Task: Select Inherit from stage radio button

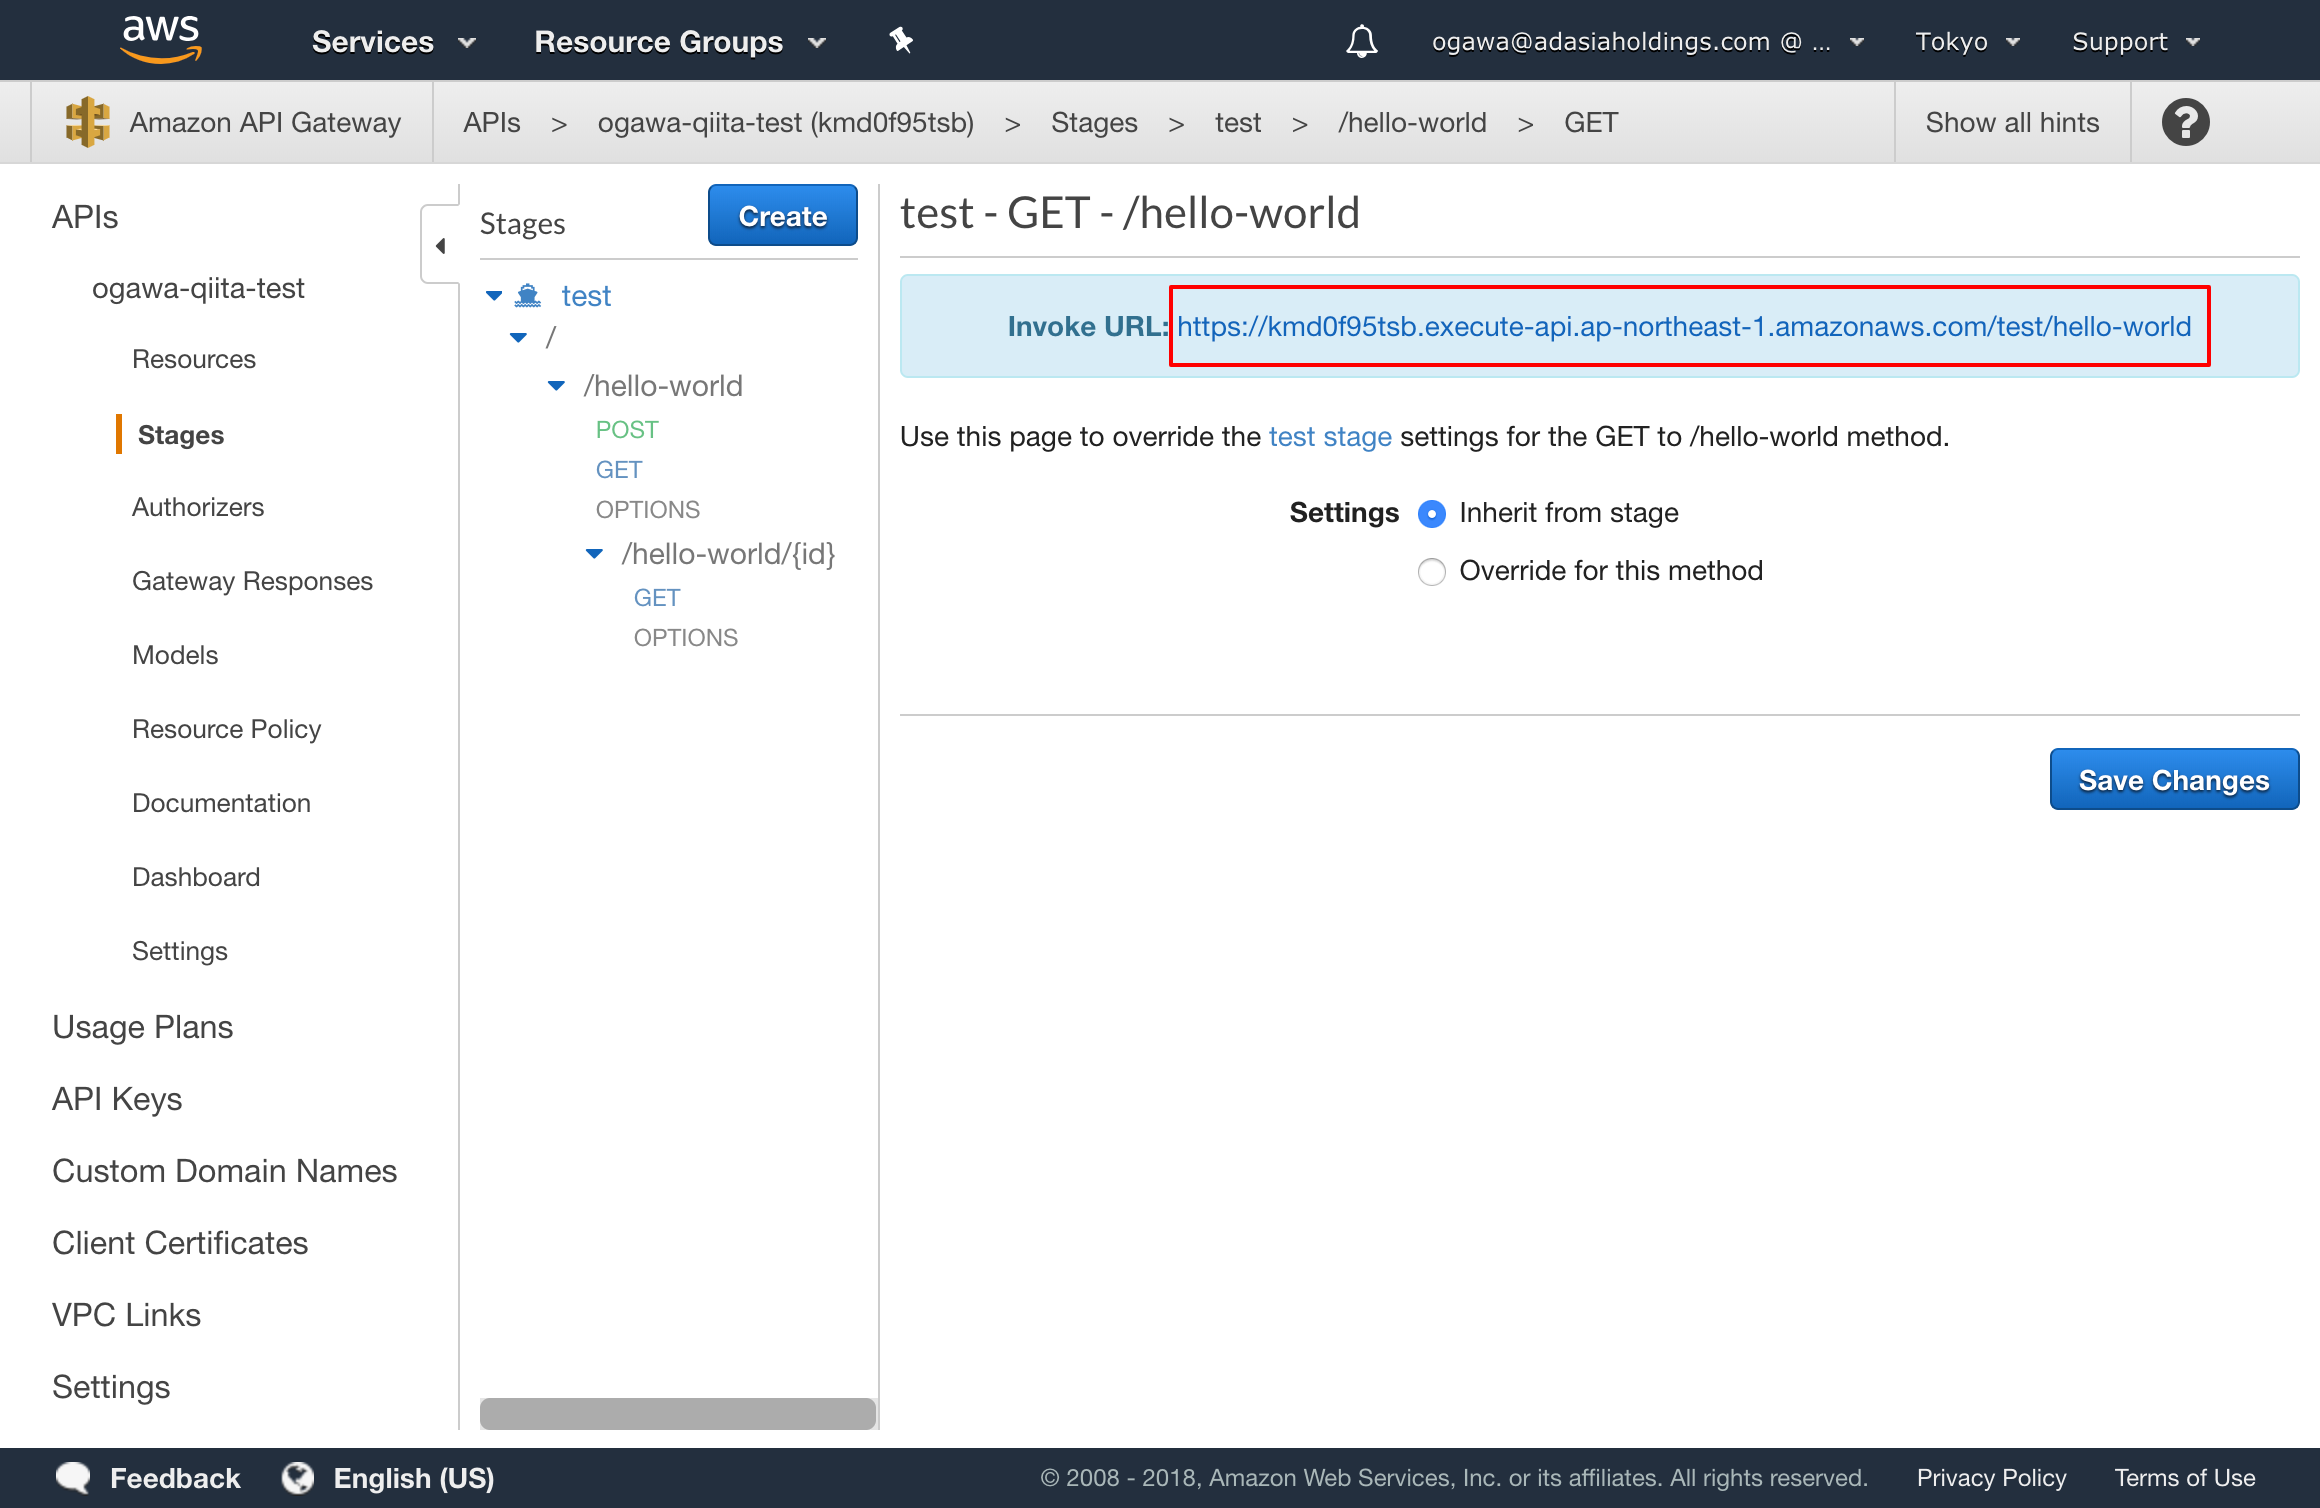Action: 1432,514
